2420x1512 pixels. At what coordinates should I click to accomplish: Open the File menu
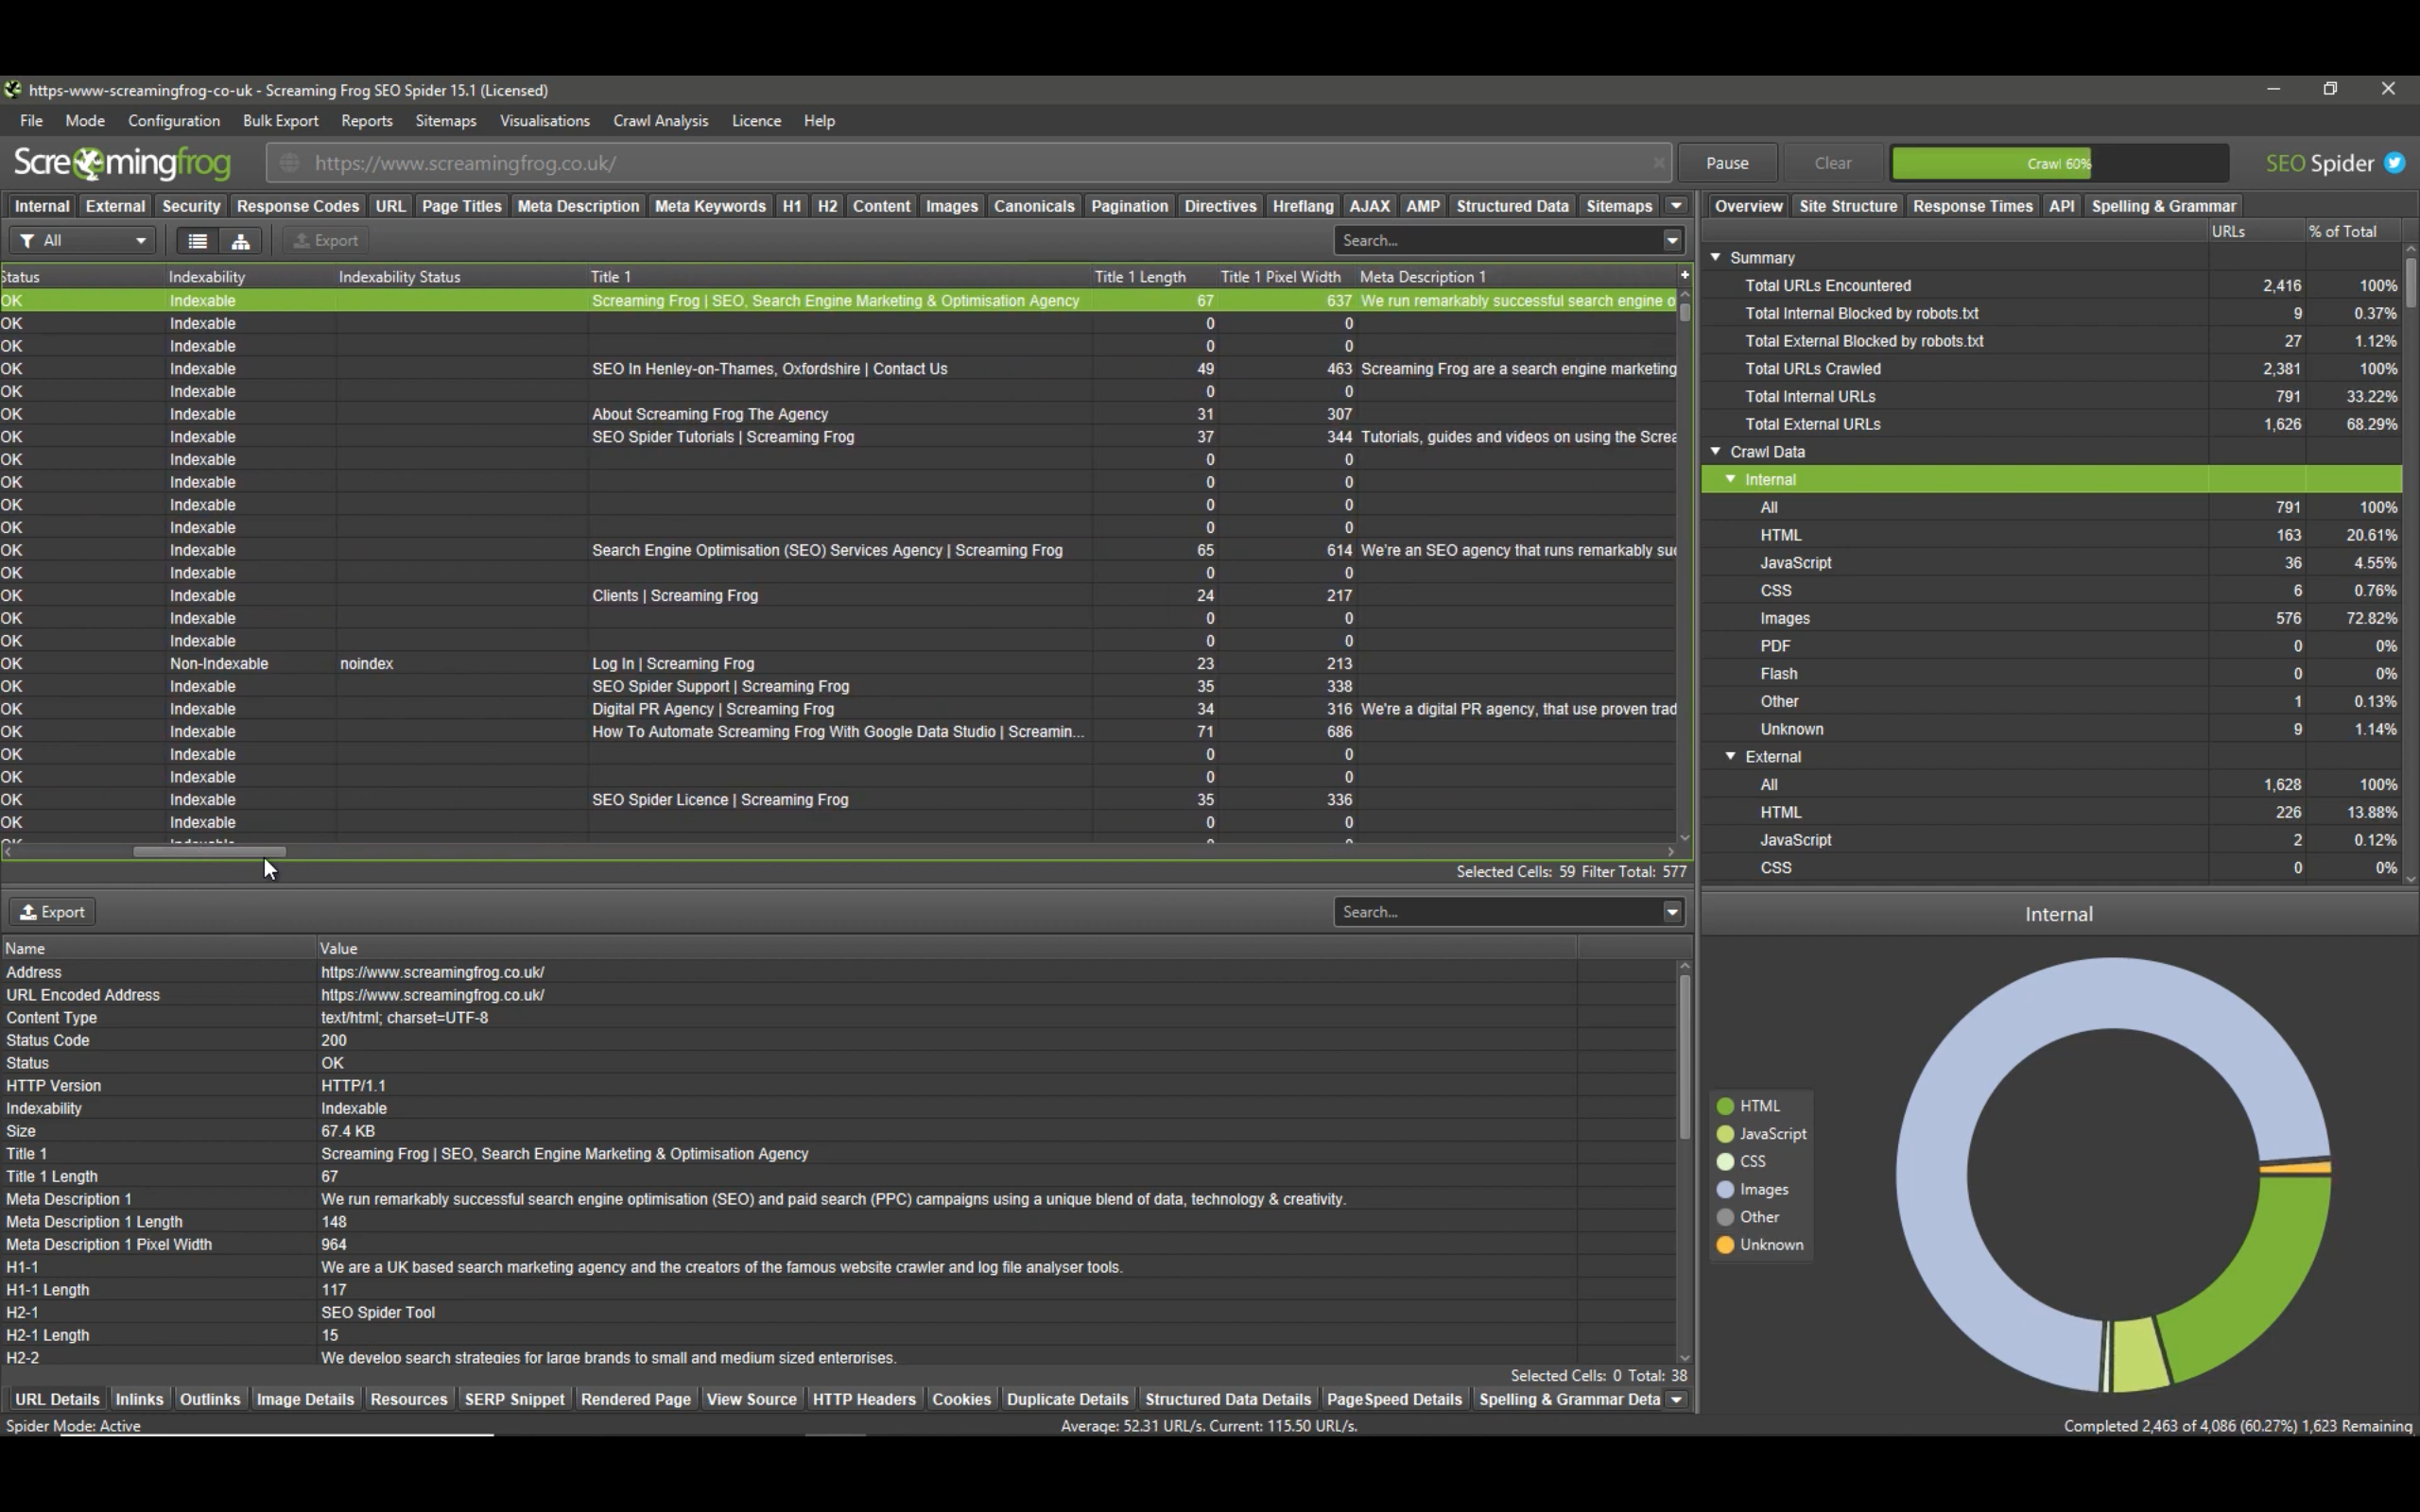tap(31, 121)
